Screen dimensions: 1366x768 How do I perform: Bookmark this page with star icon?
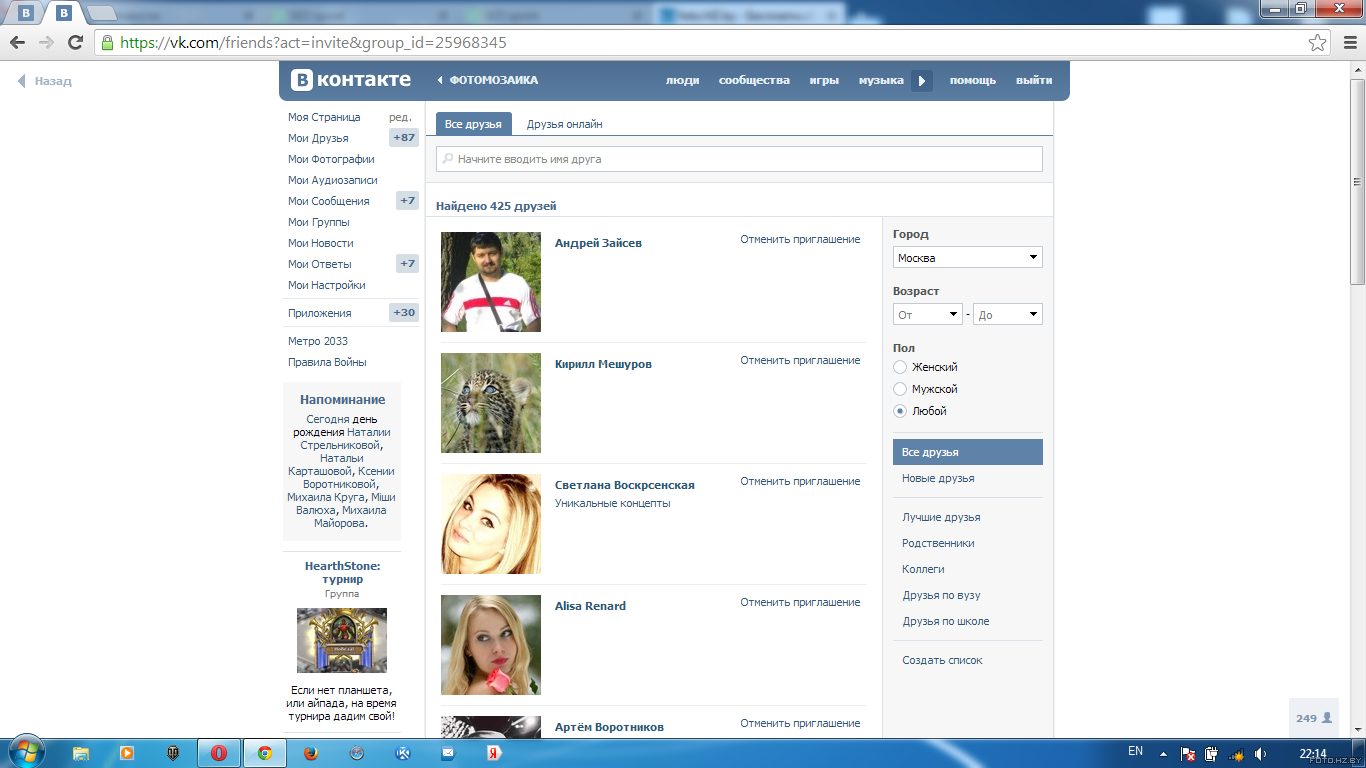[1318, 43]
